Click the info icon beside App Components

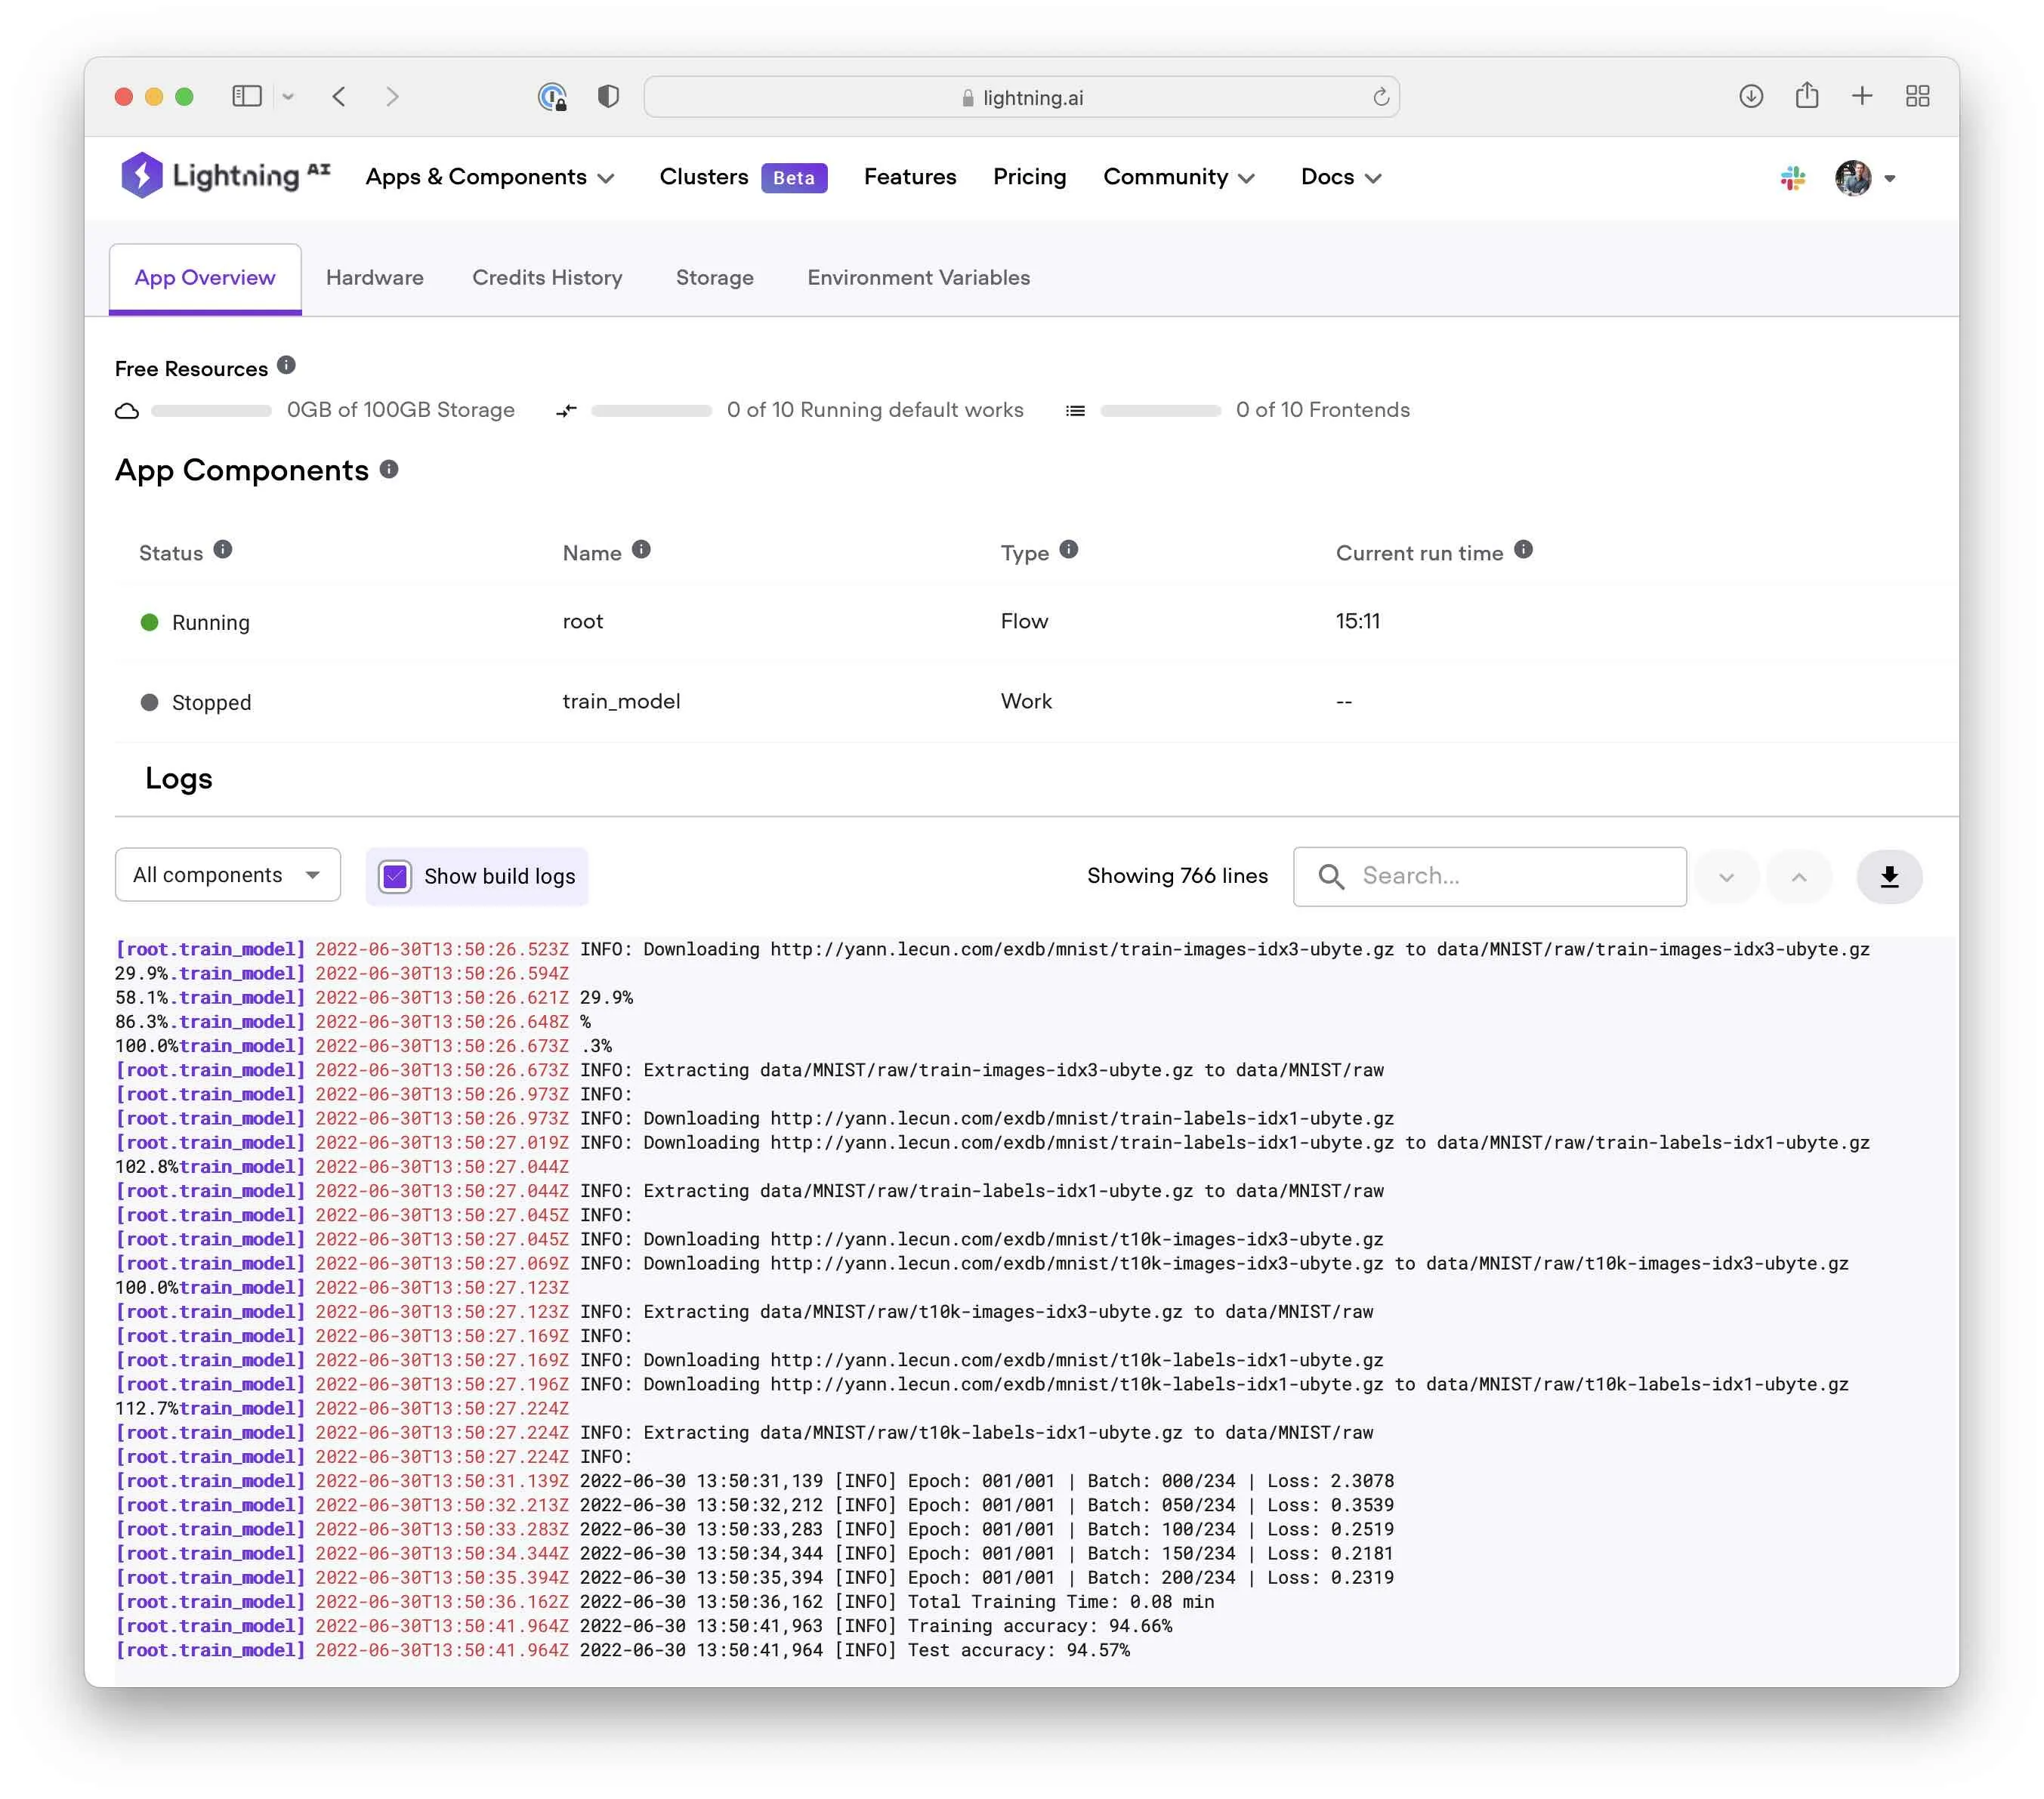tap(389, 469)
